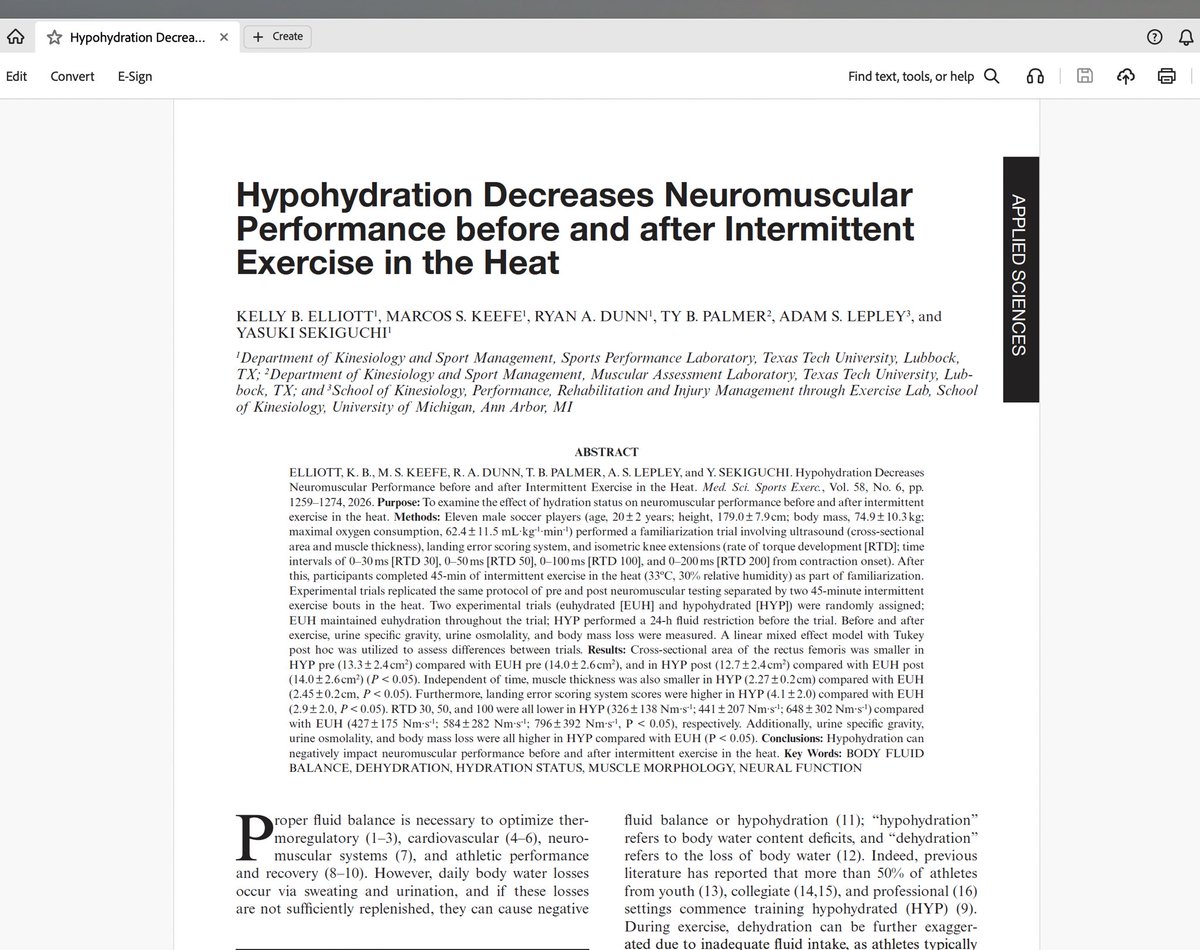
Task: Click the word Purpose: in abstract
Action: pyautogui.click(x=397, y=502)
